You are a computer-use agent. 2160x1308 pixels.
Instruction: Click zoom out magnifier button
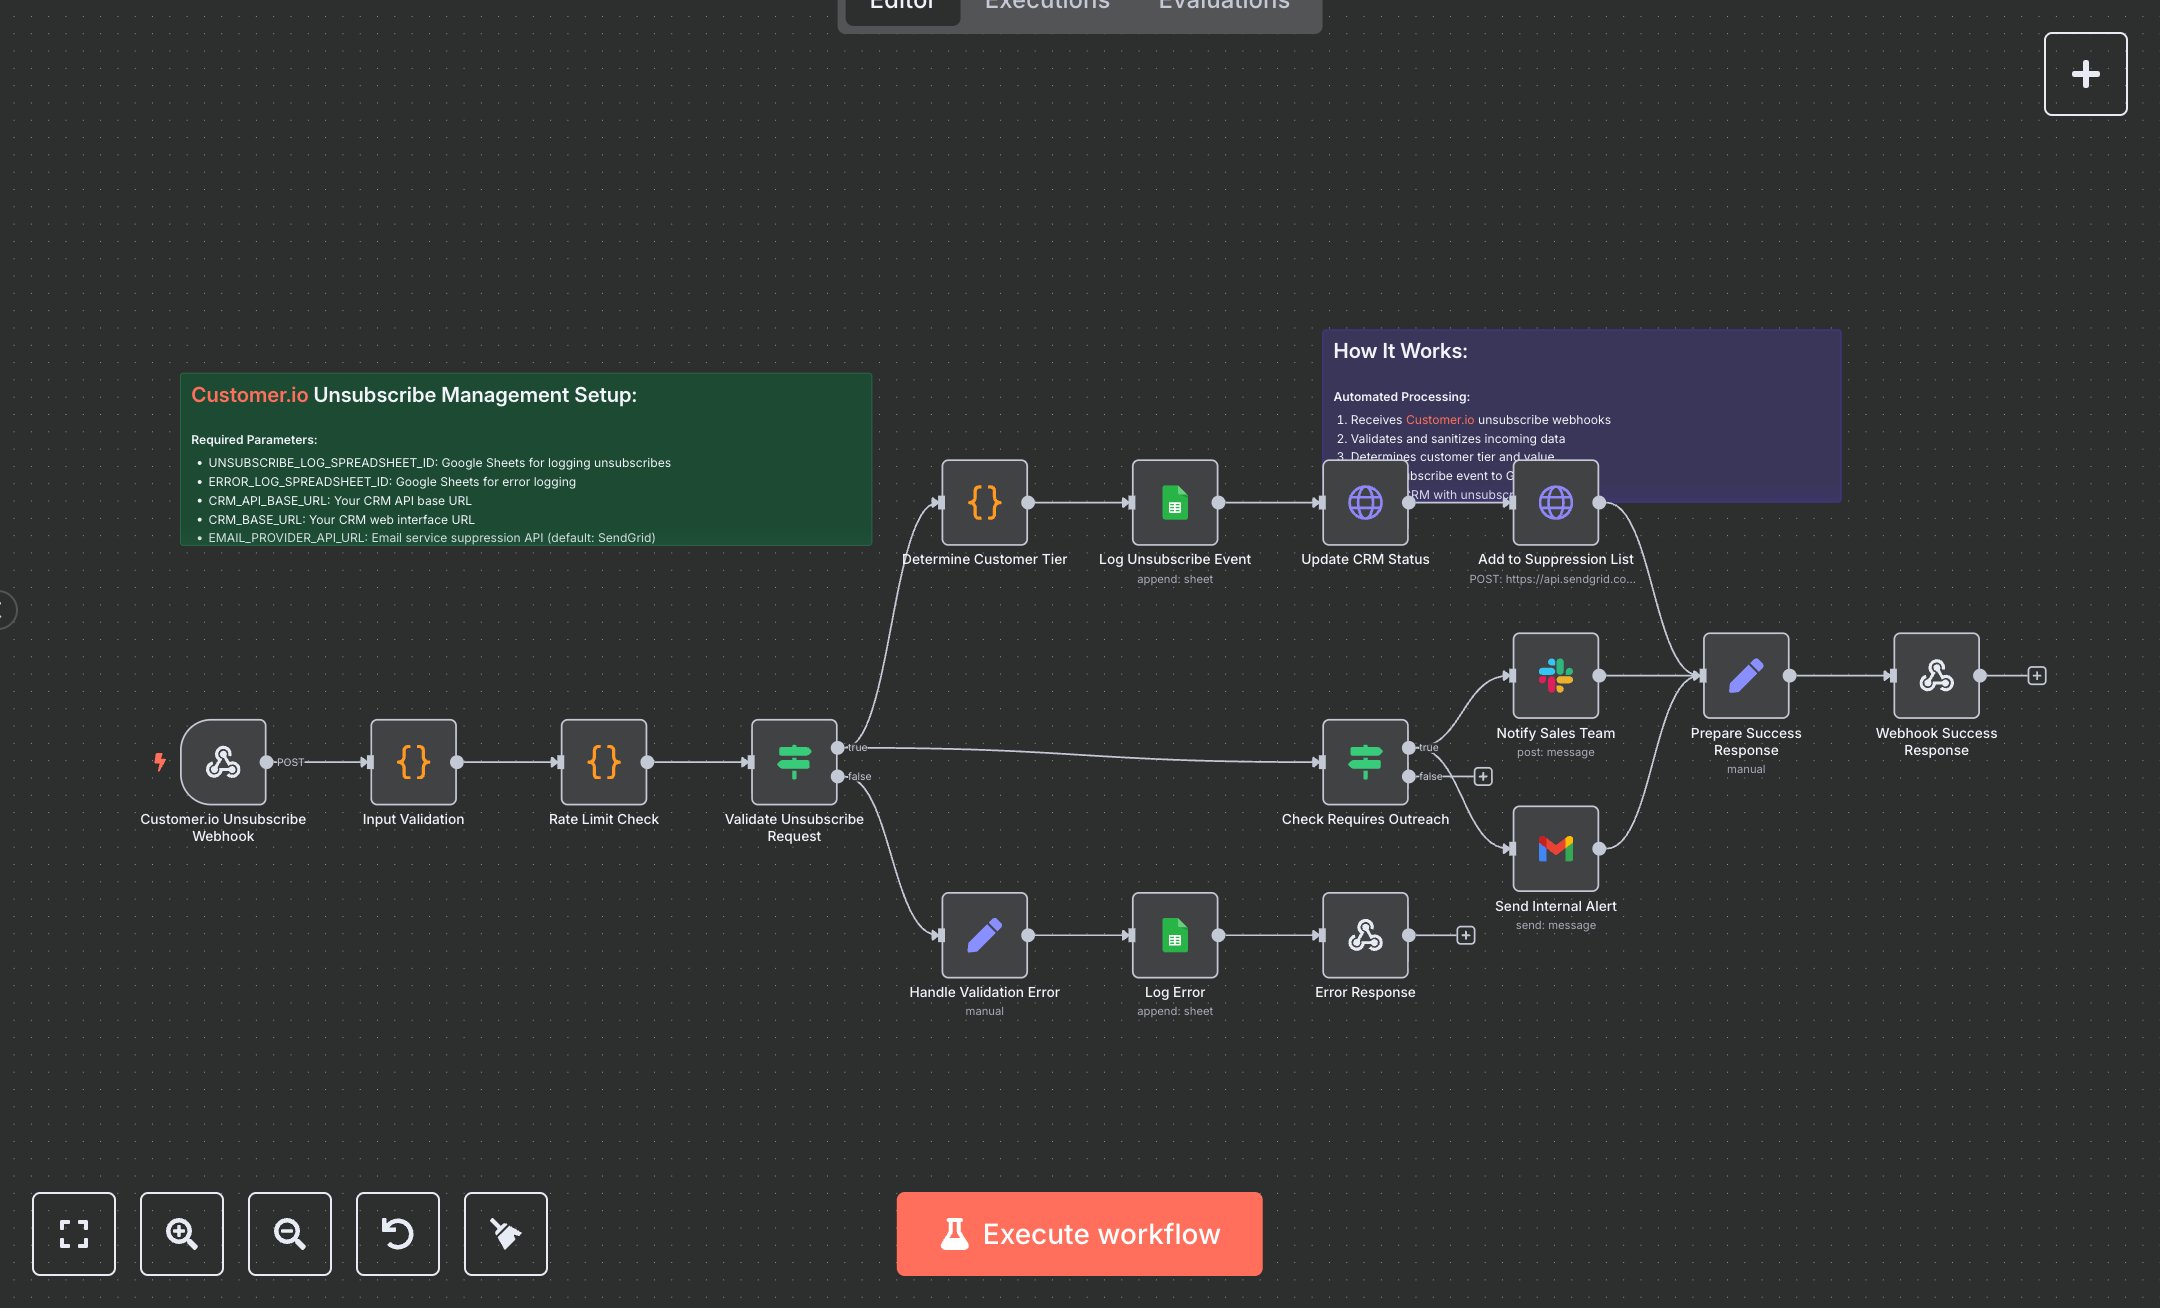click(x=290, y=1234)
